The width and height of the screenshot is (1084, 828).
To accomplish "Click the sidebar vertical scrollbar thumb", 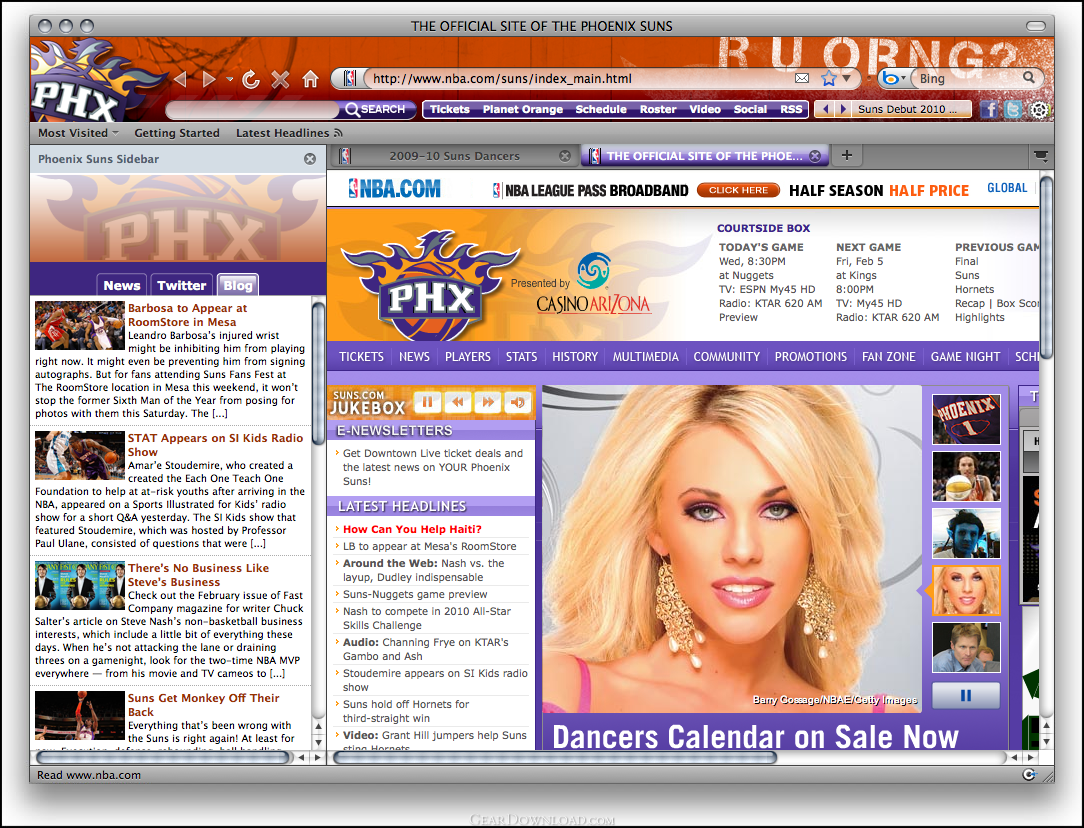I will click(x=318, y=372).
